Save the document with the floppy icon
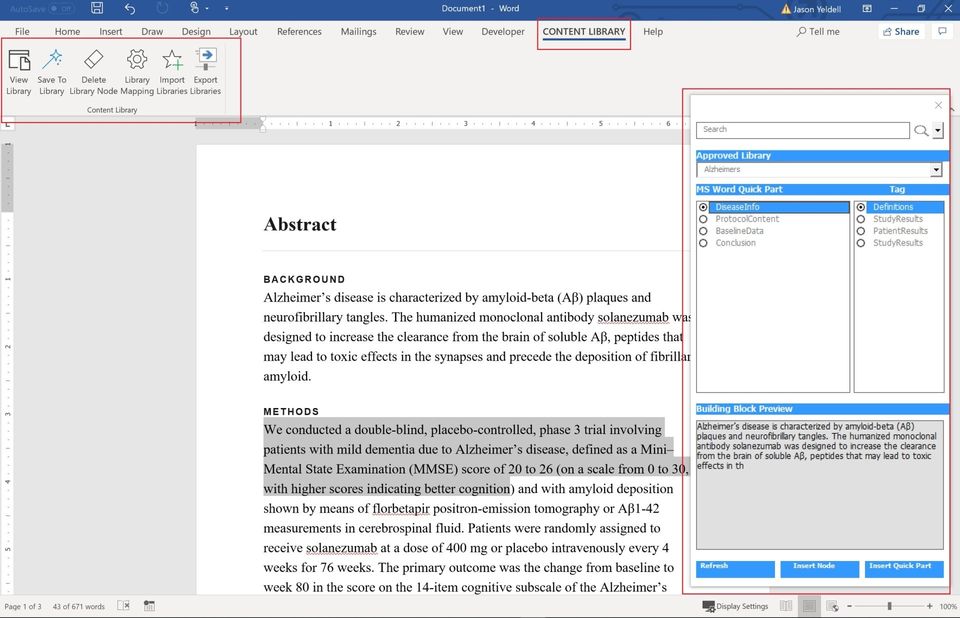 tap(97, 8)
